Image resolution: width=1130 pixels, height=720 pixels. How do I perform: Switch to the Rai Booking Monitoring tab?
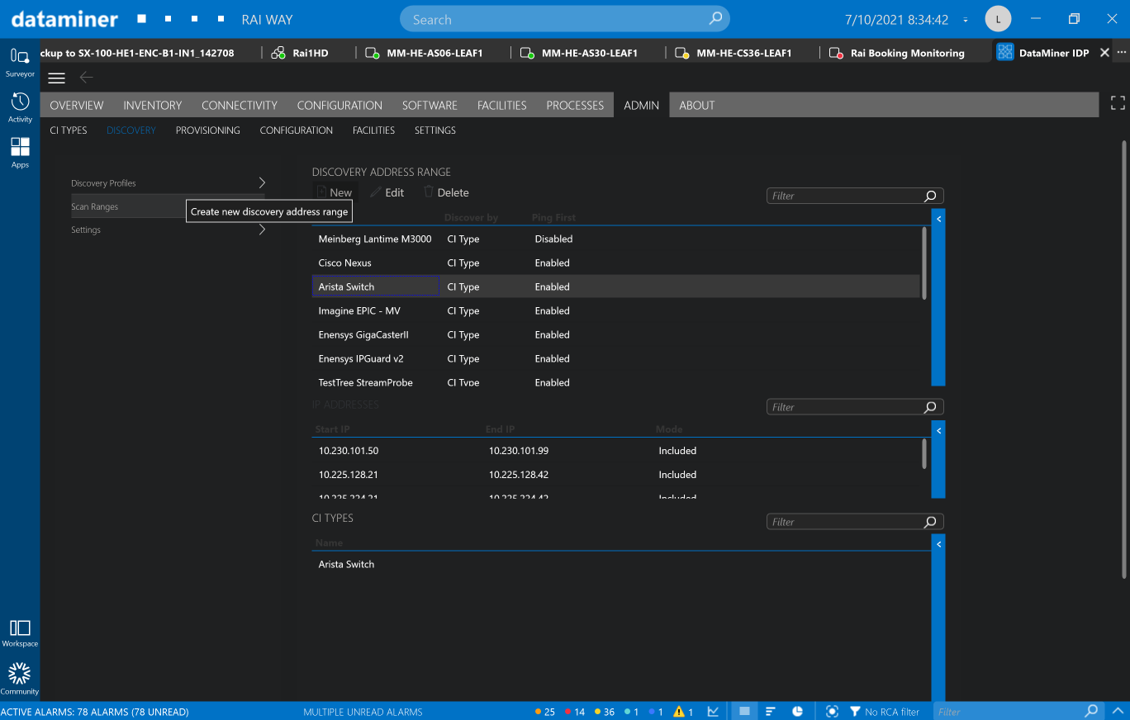tap(897, 53)
